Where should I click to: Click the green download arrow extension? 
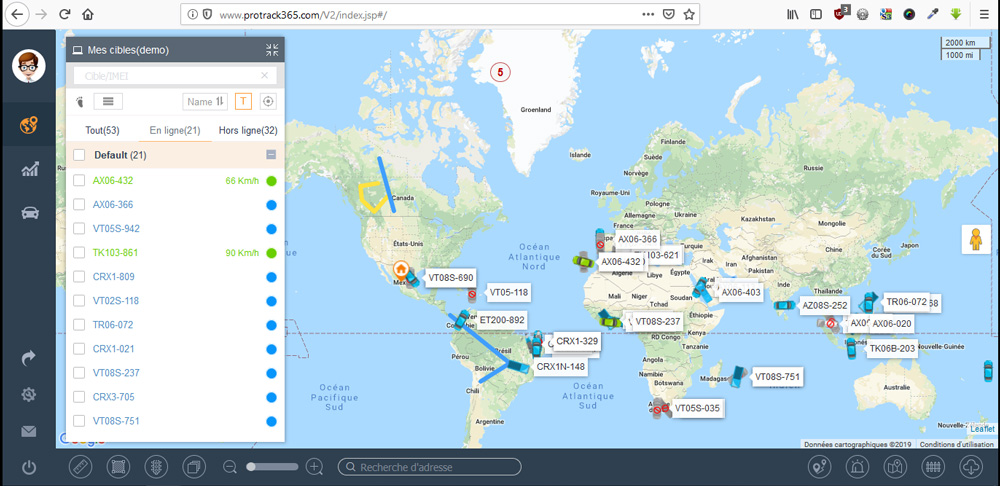click(x=955, y=14)
